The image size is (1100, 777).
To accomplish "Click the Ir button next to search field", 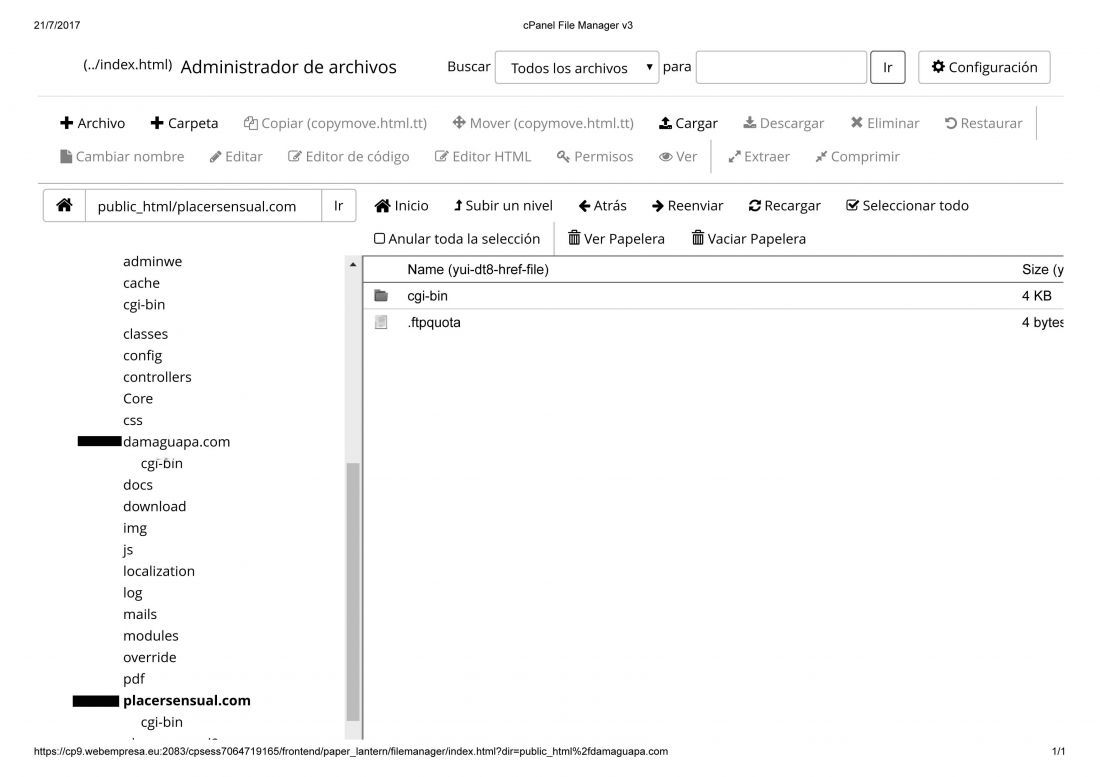I will pyautogui.click(x=887, y=67).
